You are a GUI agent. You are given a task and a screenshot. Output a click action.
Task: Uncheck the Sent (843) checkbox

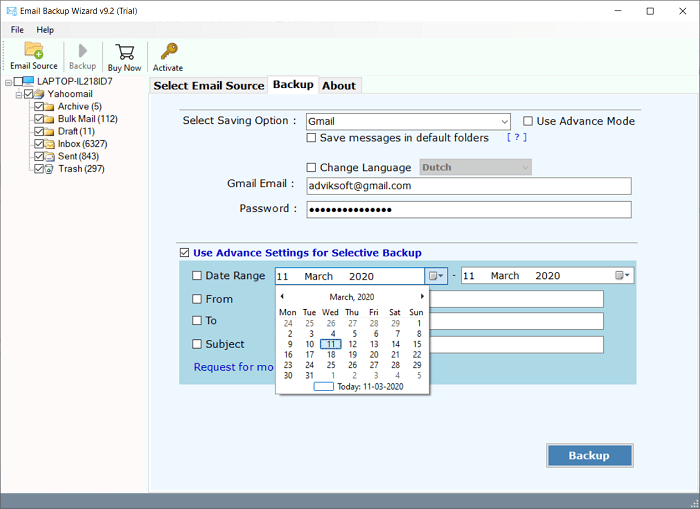tap(39, 156)
